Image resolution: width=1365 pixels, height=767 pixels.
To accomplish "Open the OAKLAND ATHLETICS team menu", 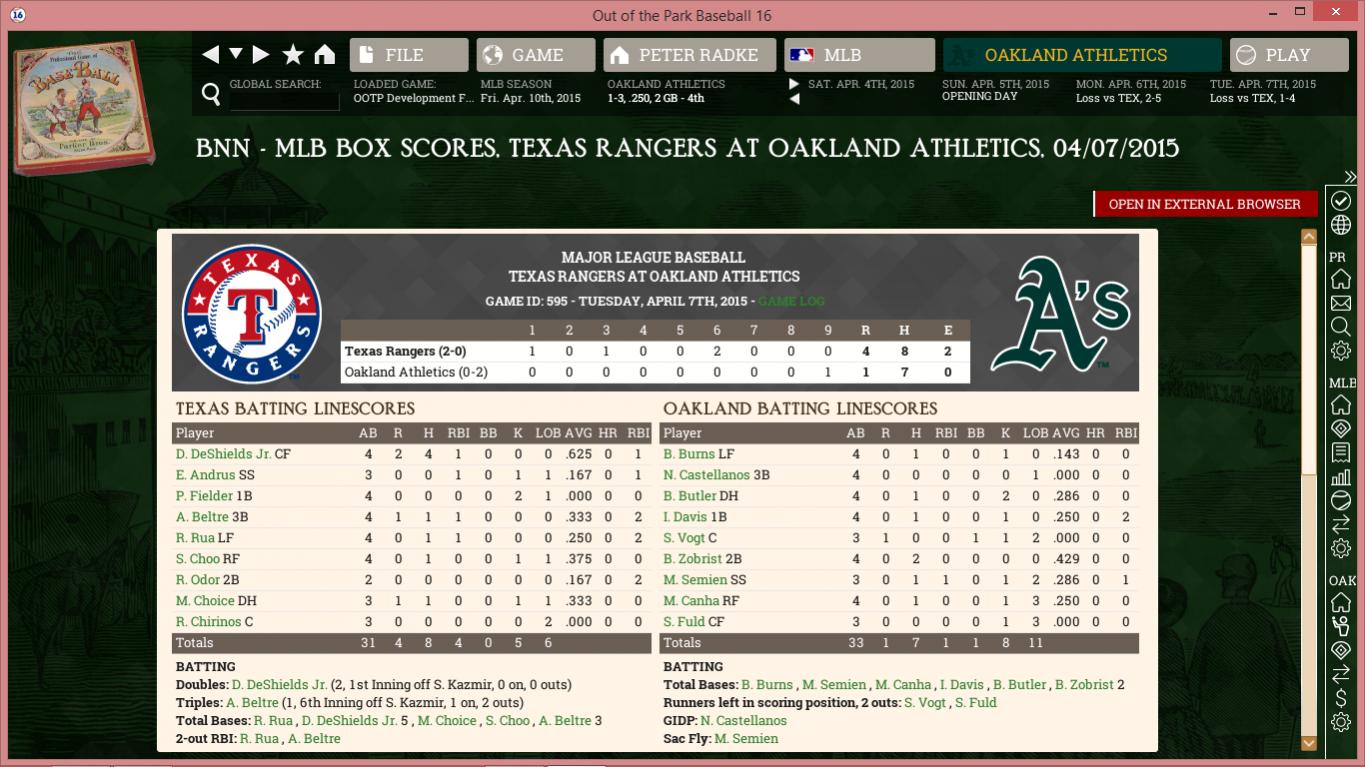I will (x=1082, y=55).
